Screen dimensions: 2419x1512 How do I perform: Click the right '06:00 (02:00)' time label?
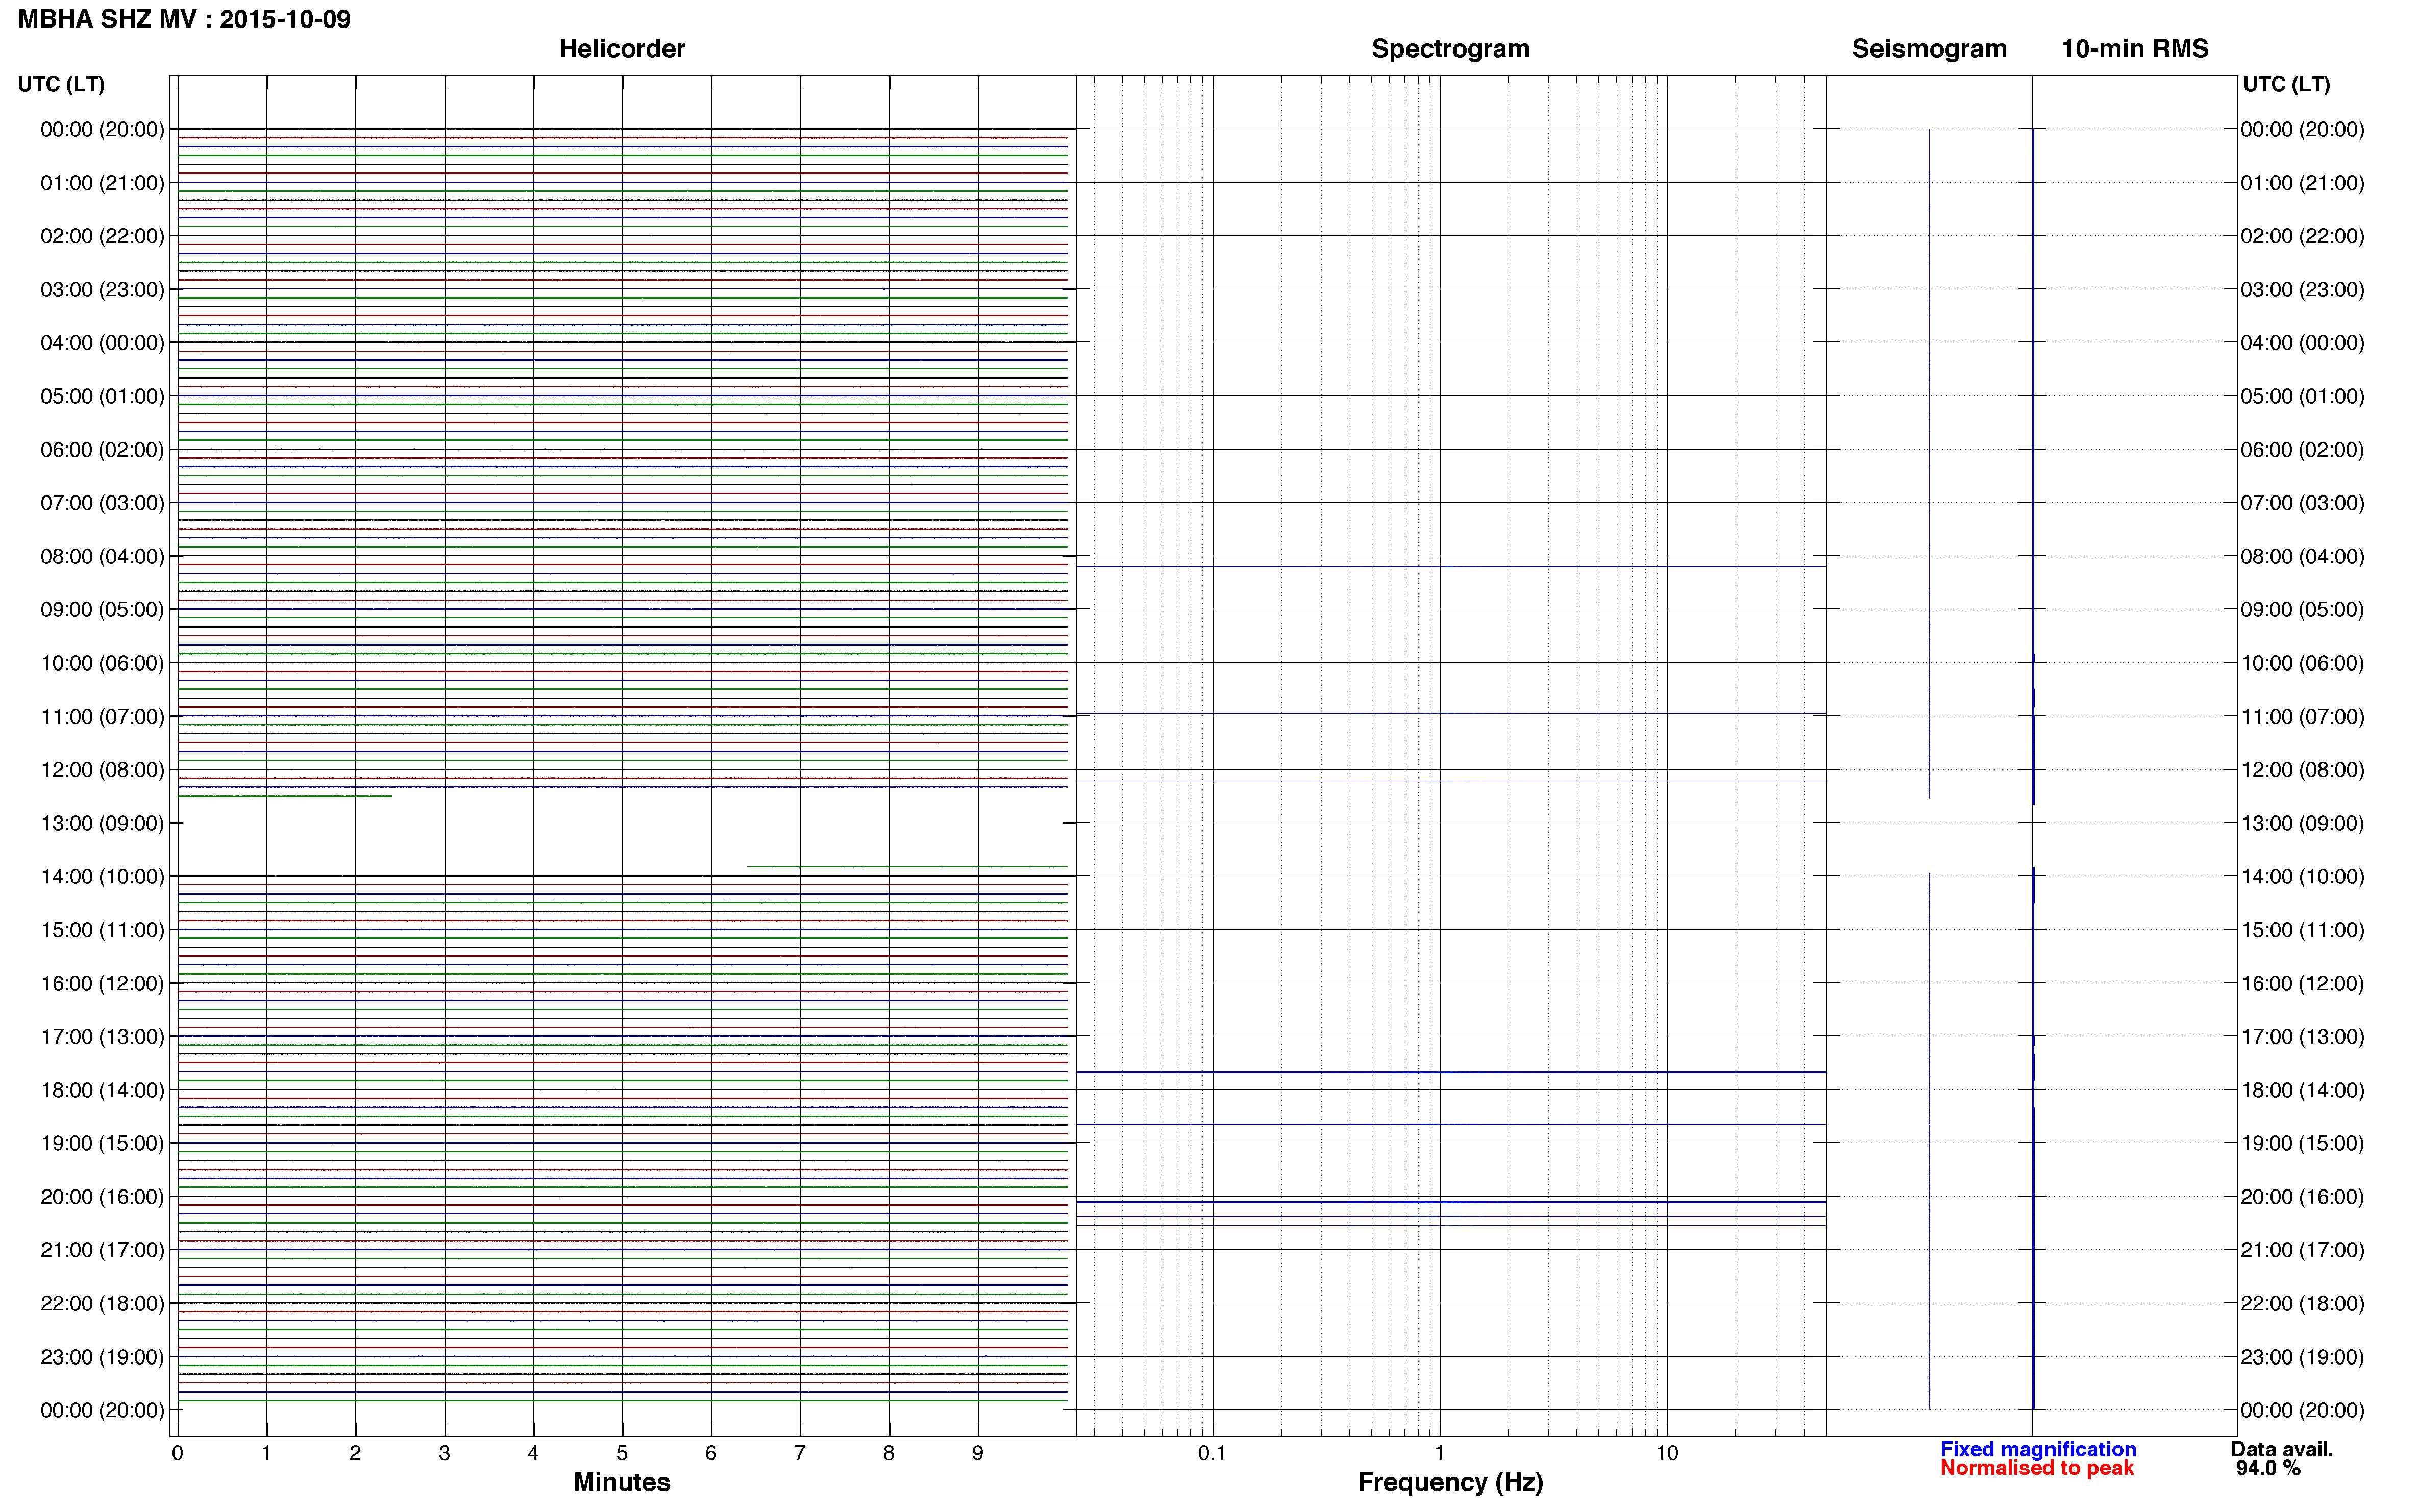tap(2302, 450)
